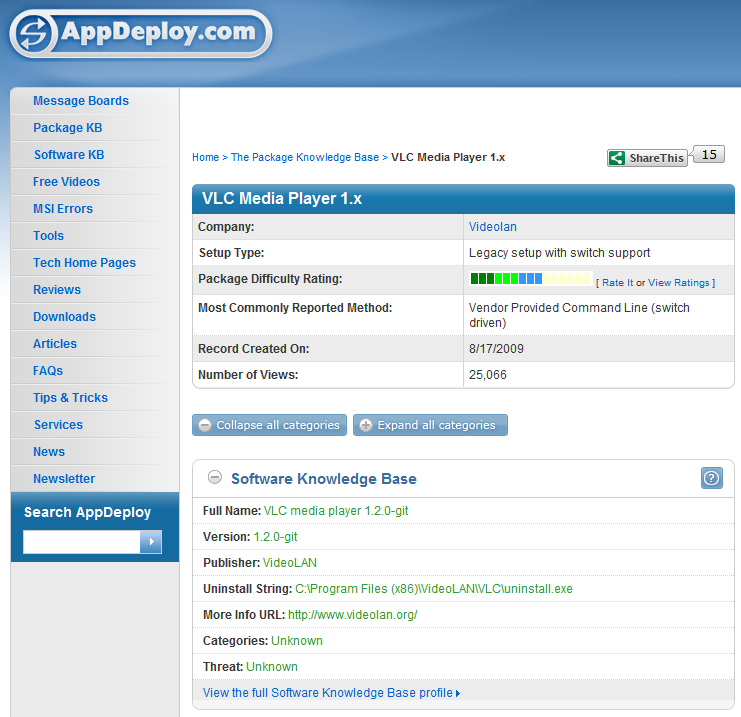
Task: Click the Categories Unknown link
Action: [x=297, y=640]
